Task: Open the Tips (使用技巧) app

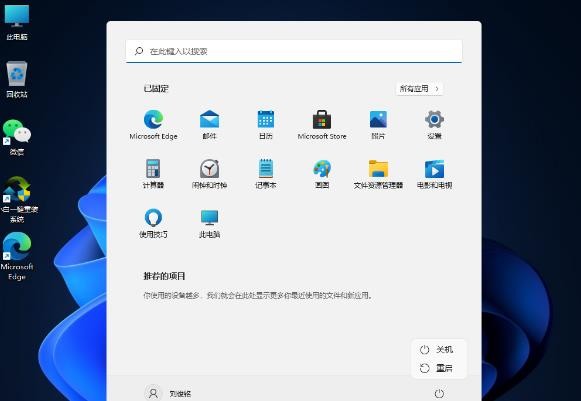Action: [153, 223]
